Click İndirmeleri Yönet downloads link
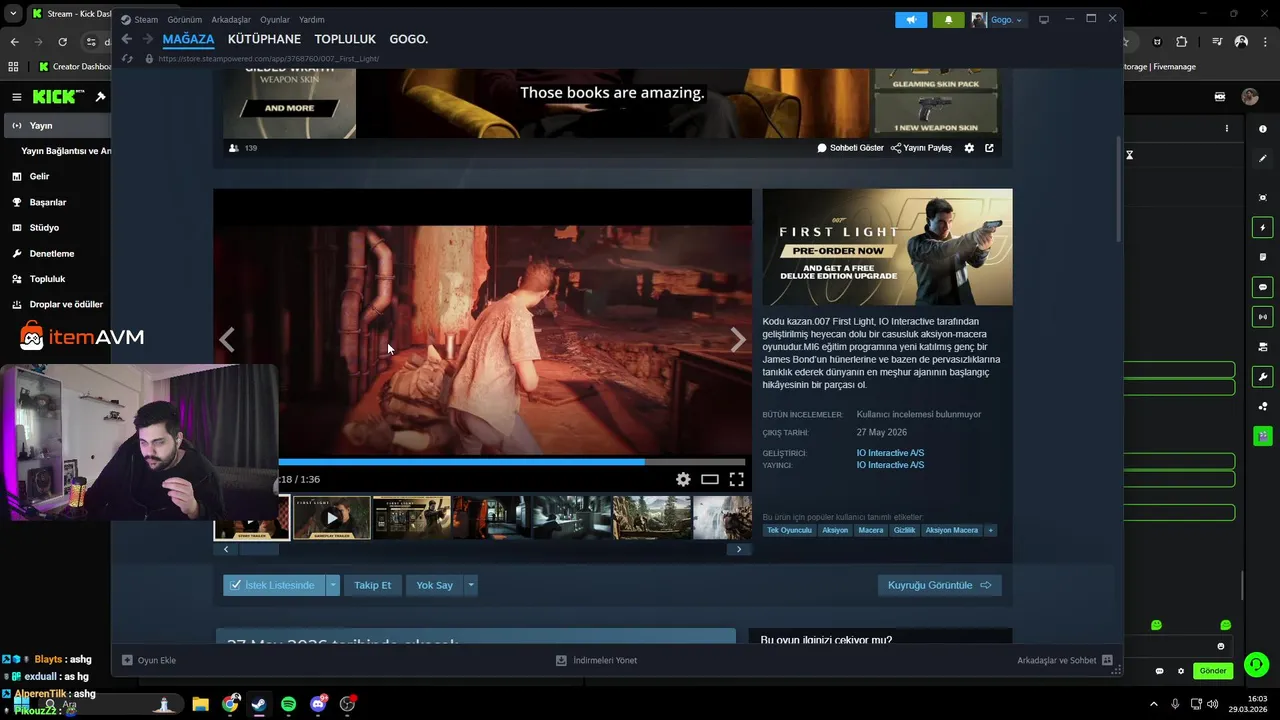Screen dimensions: 1280x720 [x=596, y=660]
